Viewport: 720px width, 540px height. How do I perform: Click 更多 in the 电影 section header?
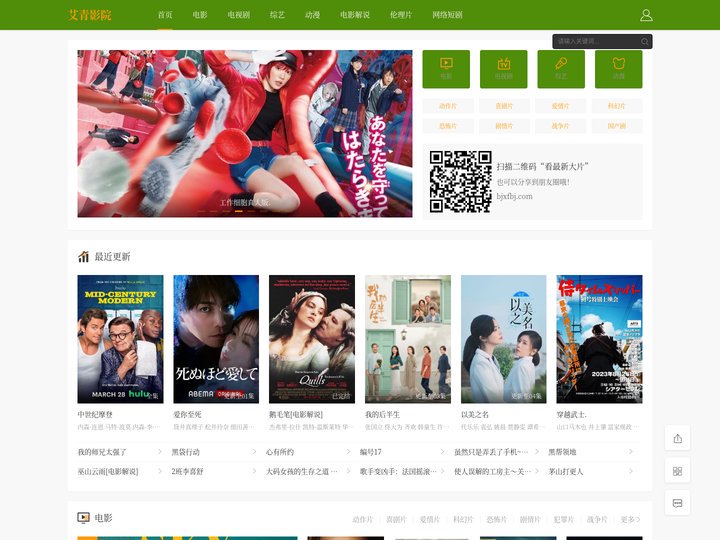coord(630,519)
